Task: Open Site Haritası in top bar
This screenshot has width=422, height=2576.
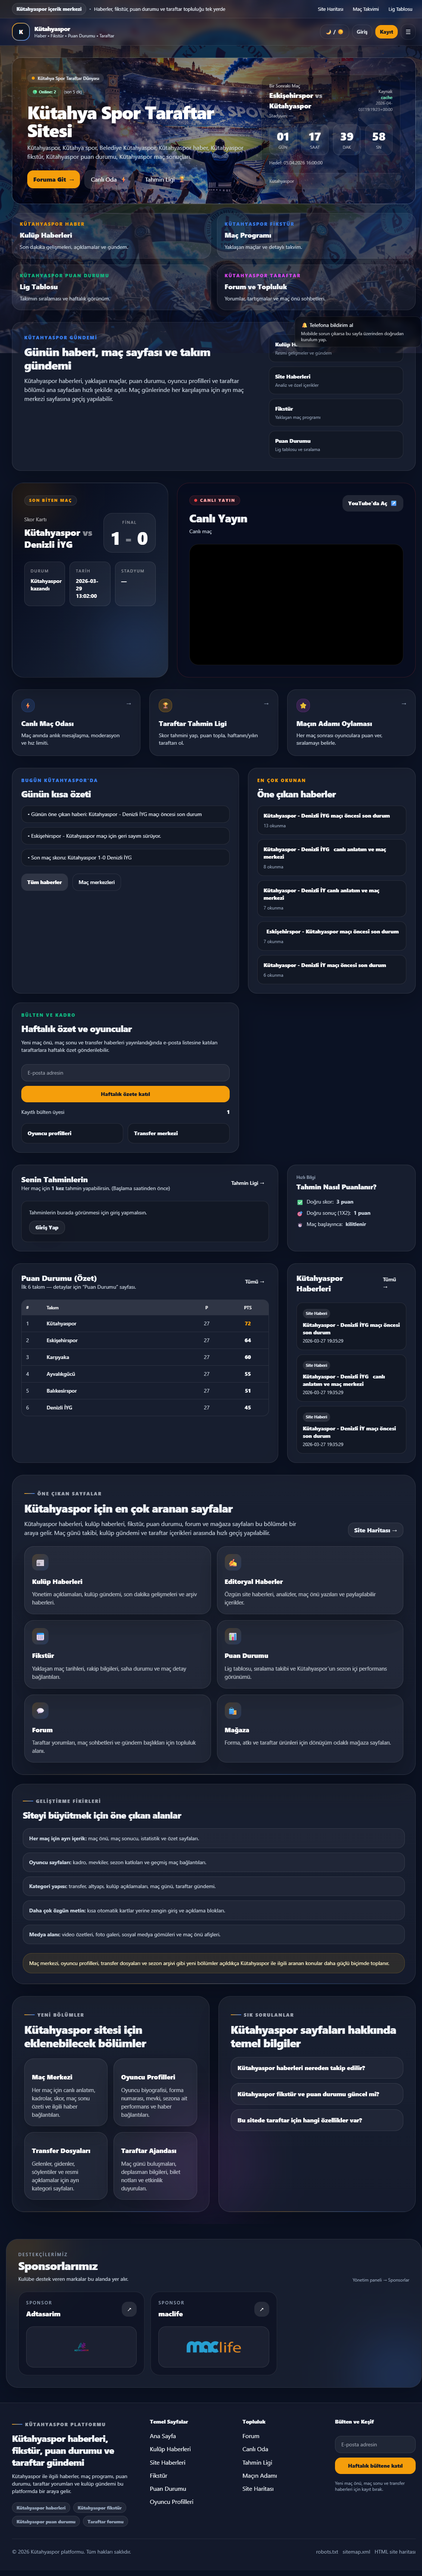Action: pos(330,9)
